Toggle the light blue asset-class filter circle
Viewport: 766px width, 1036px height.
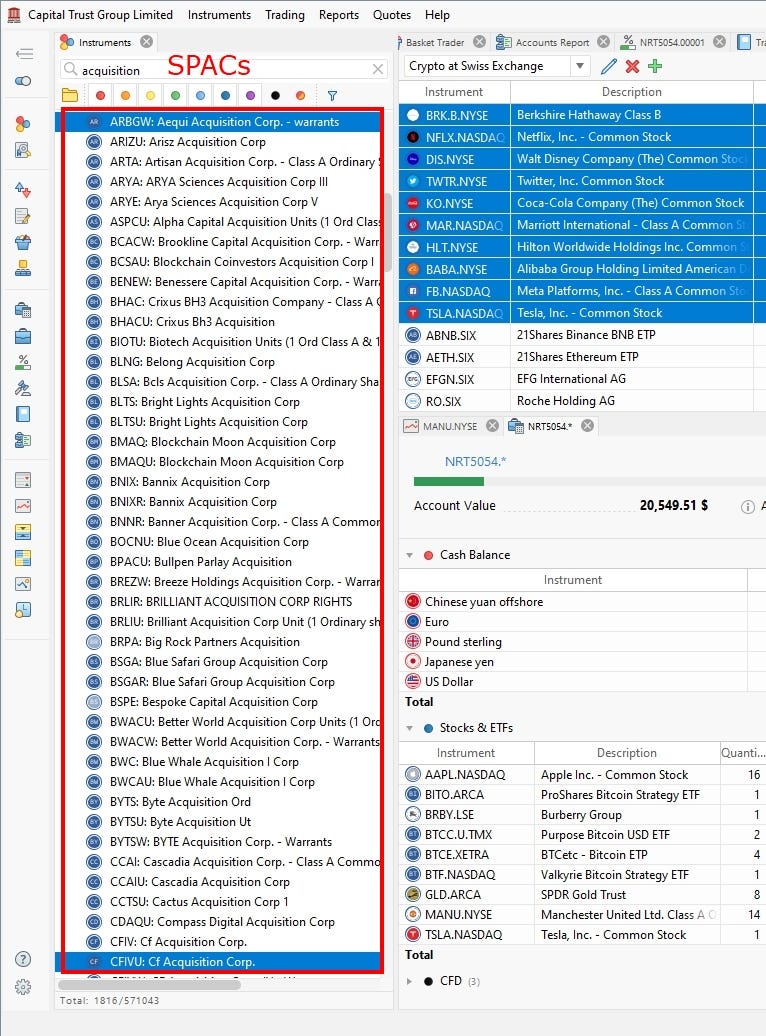200,96
